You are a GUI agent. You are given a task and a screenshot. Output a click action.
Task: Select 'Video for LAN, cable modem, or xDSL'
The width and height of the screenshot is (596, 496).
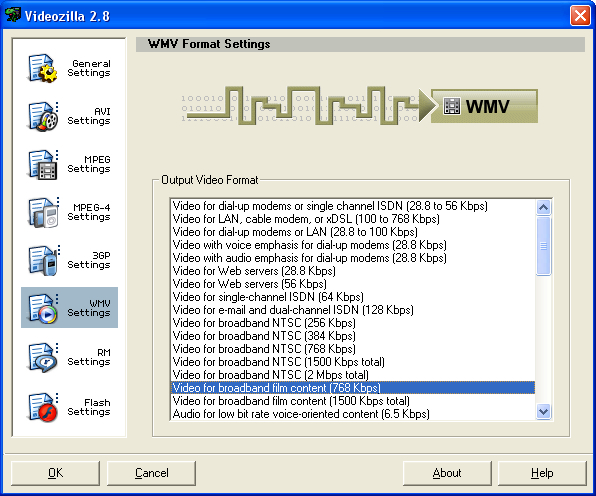[x=353, y=219]
